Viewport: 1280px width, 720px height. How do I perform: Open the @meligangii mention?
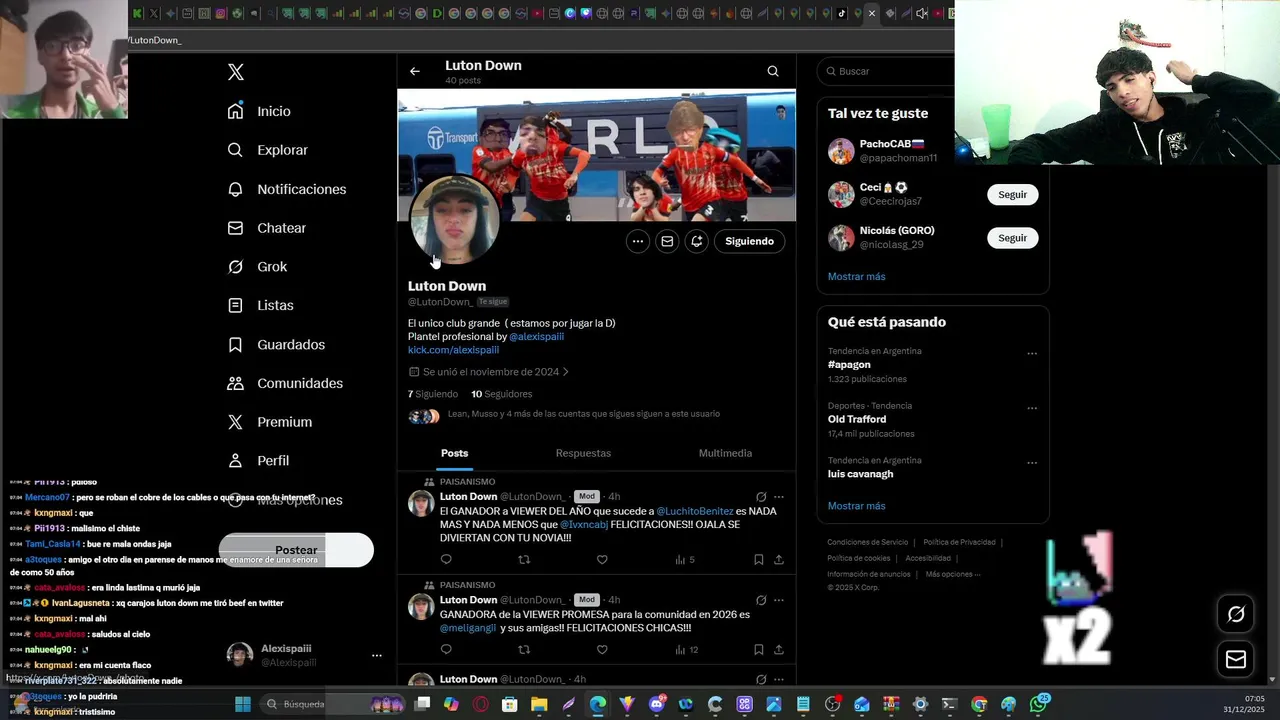click(x=468, y=628)
